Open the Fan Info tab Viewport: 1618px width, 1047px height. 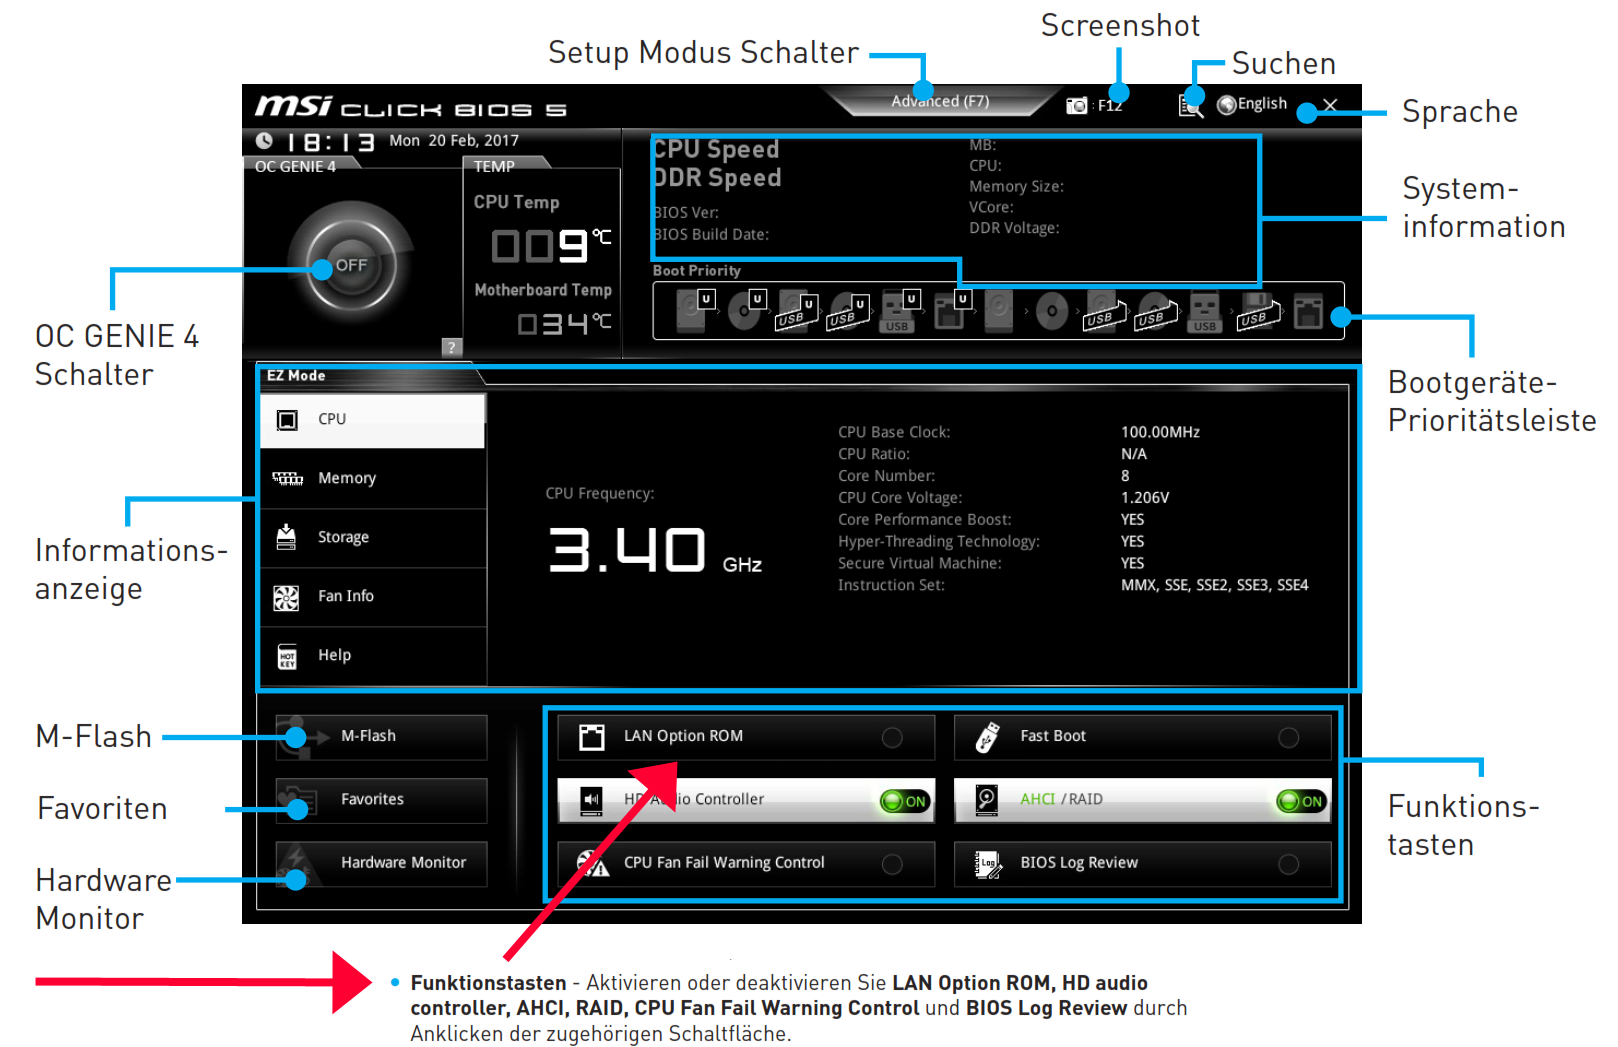point(373,597)
